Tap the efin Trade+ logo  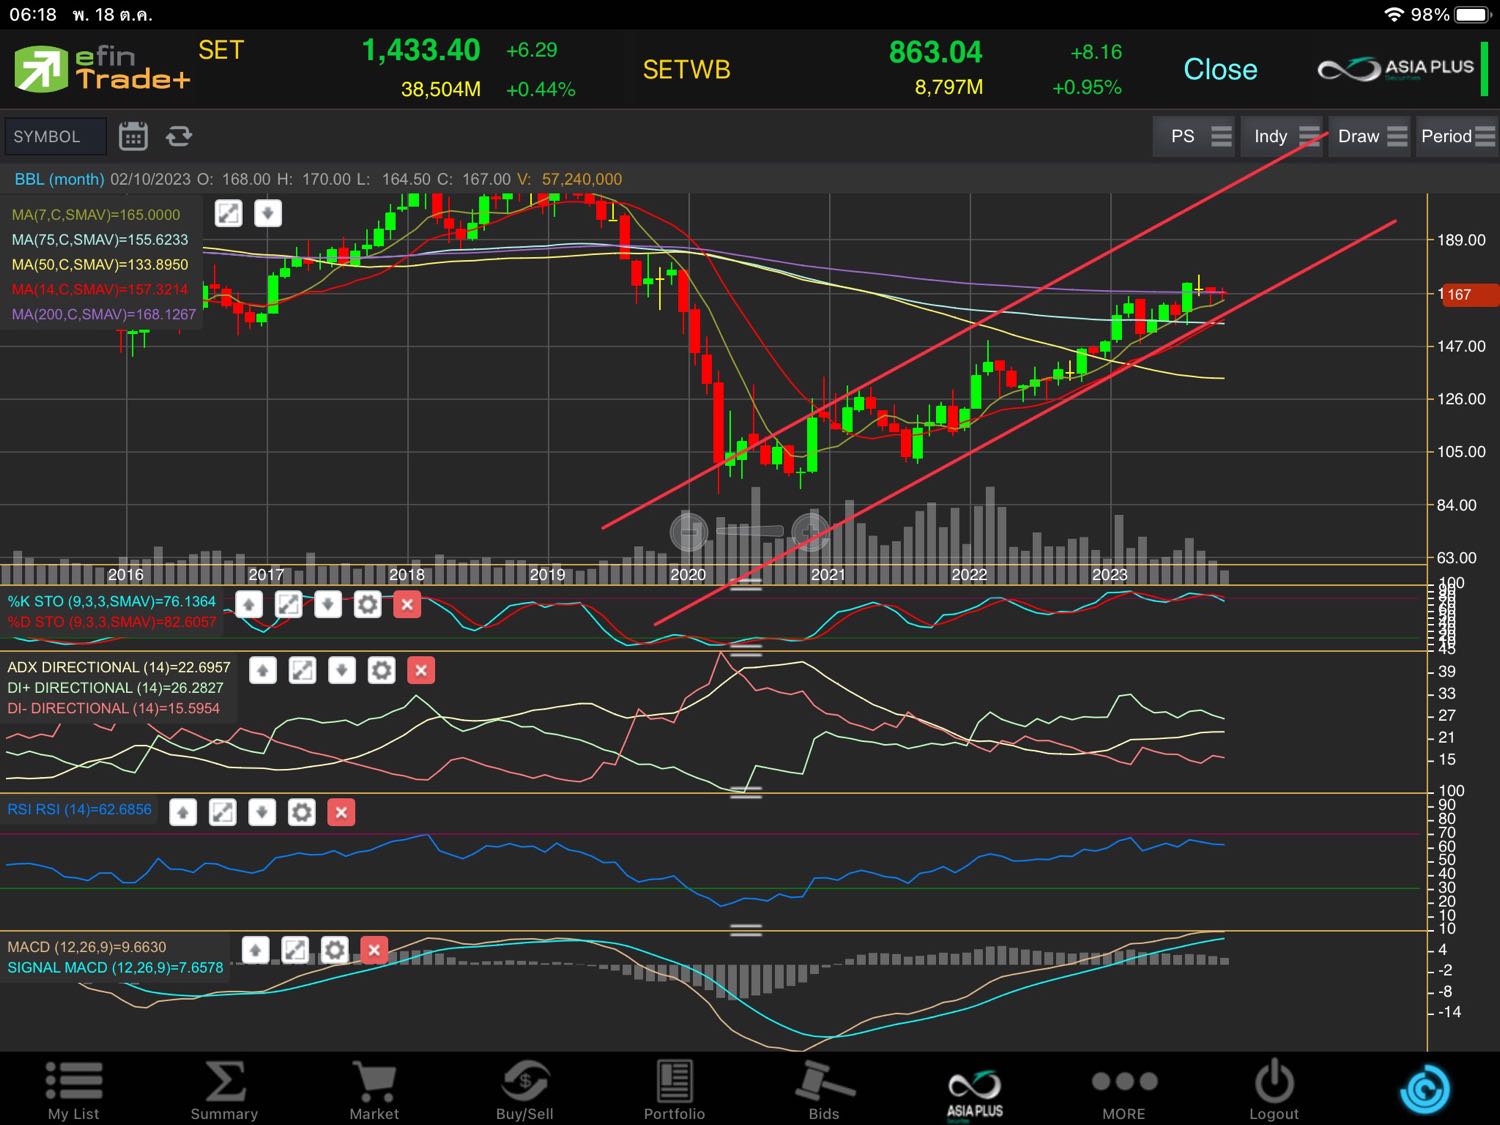pos(101,70)
